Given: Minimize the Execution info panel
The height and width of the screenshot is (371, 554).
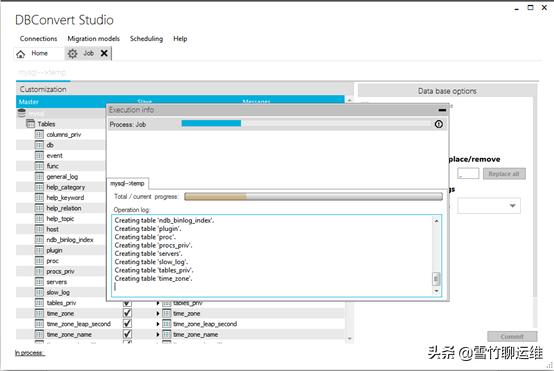Looking at the screenshot, I should coord(442,110).
